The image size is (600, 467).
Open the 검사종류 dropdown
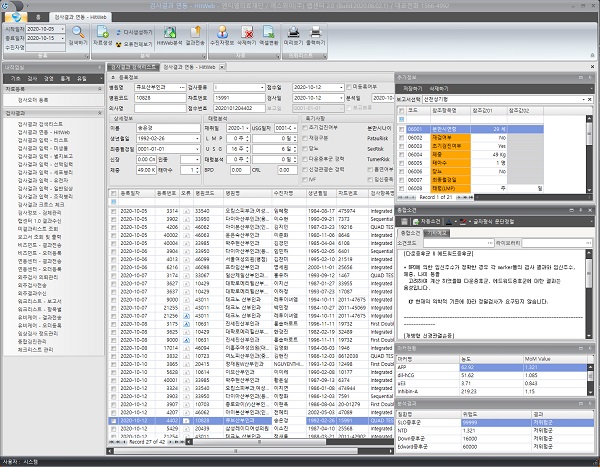click(262, 87)
